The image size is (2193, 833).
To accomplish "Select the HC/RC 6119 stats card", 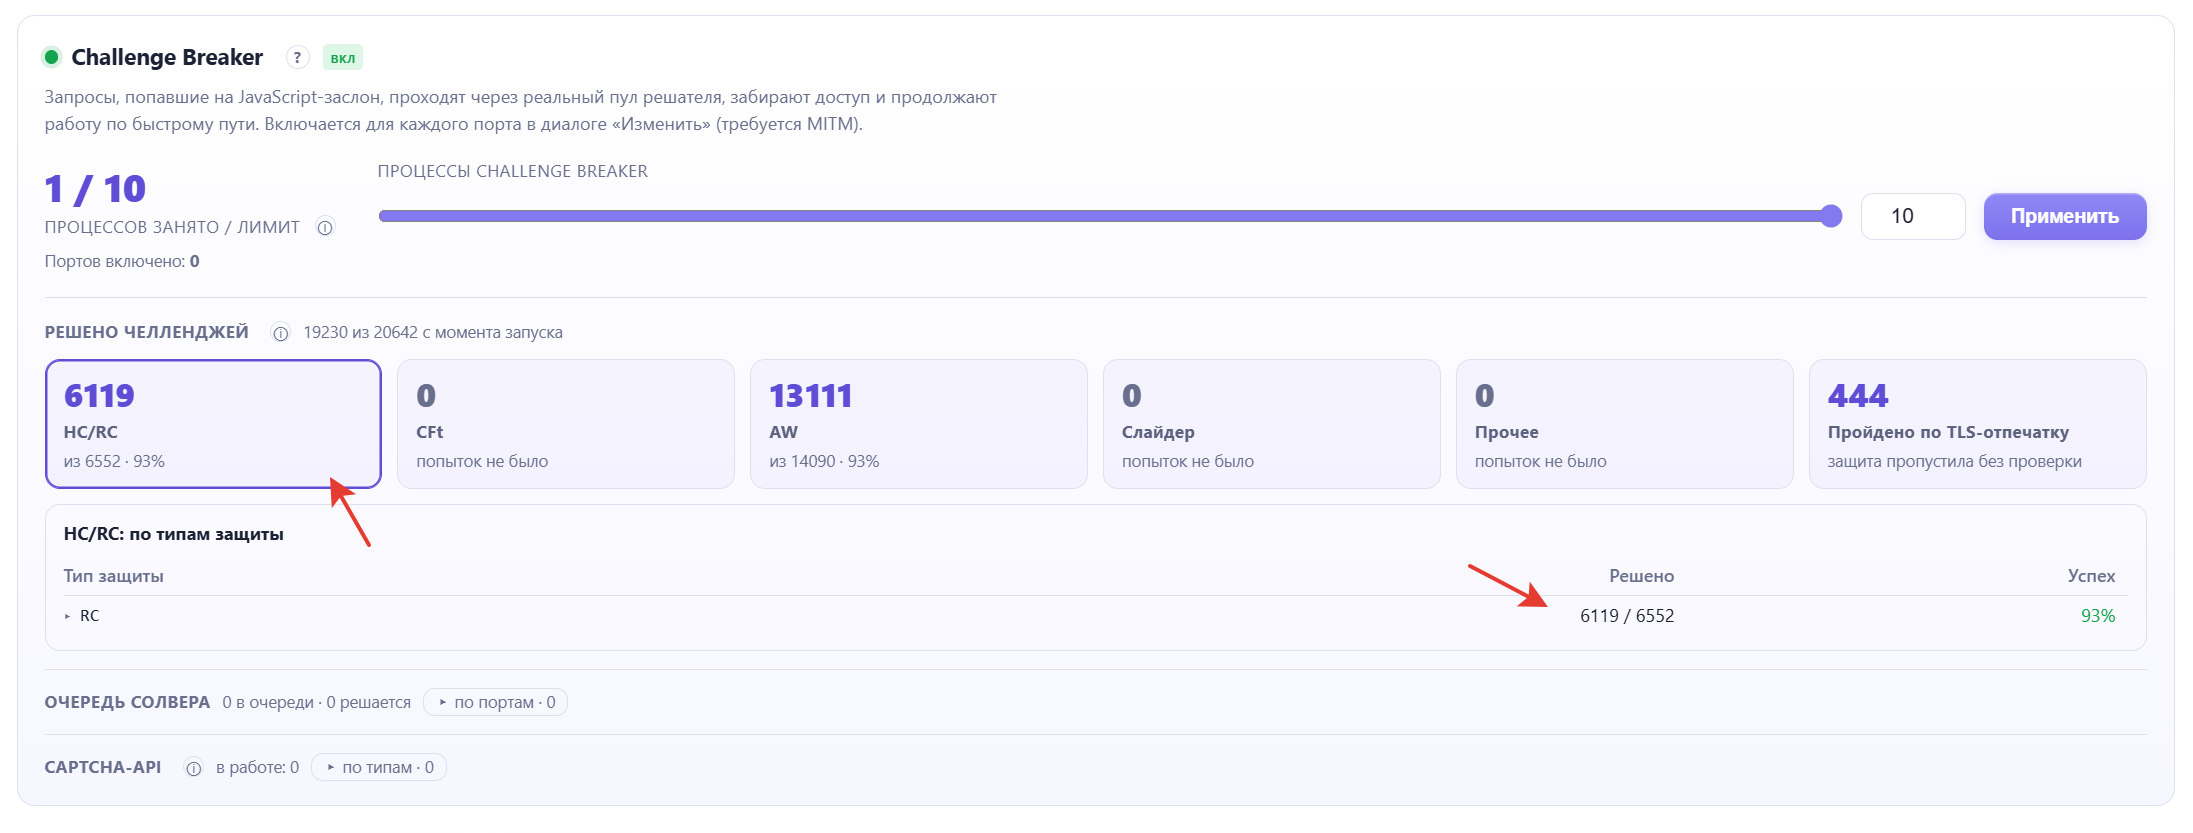I will (213, 424).
